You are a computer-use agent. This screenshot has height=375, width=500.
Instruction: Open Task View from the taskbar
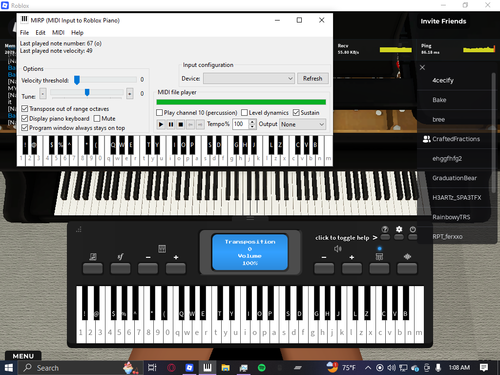coord(152,368)
